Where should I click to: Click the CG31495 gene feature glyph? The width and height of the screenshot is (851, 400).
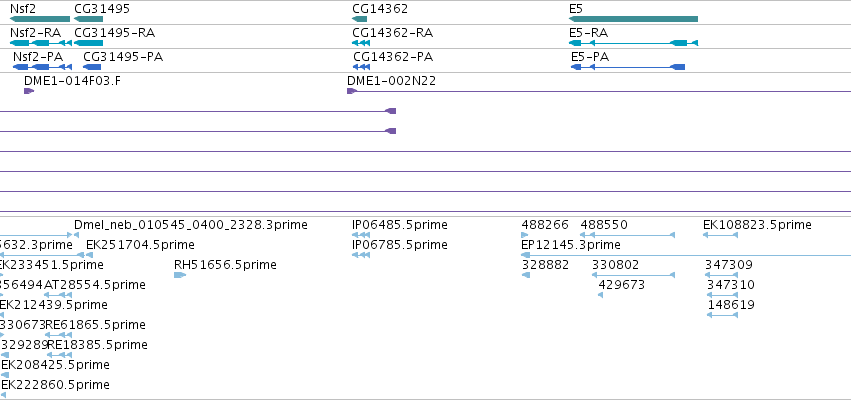(x=88, y=19)
